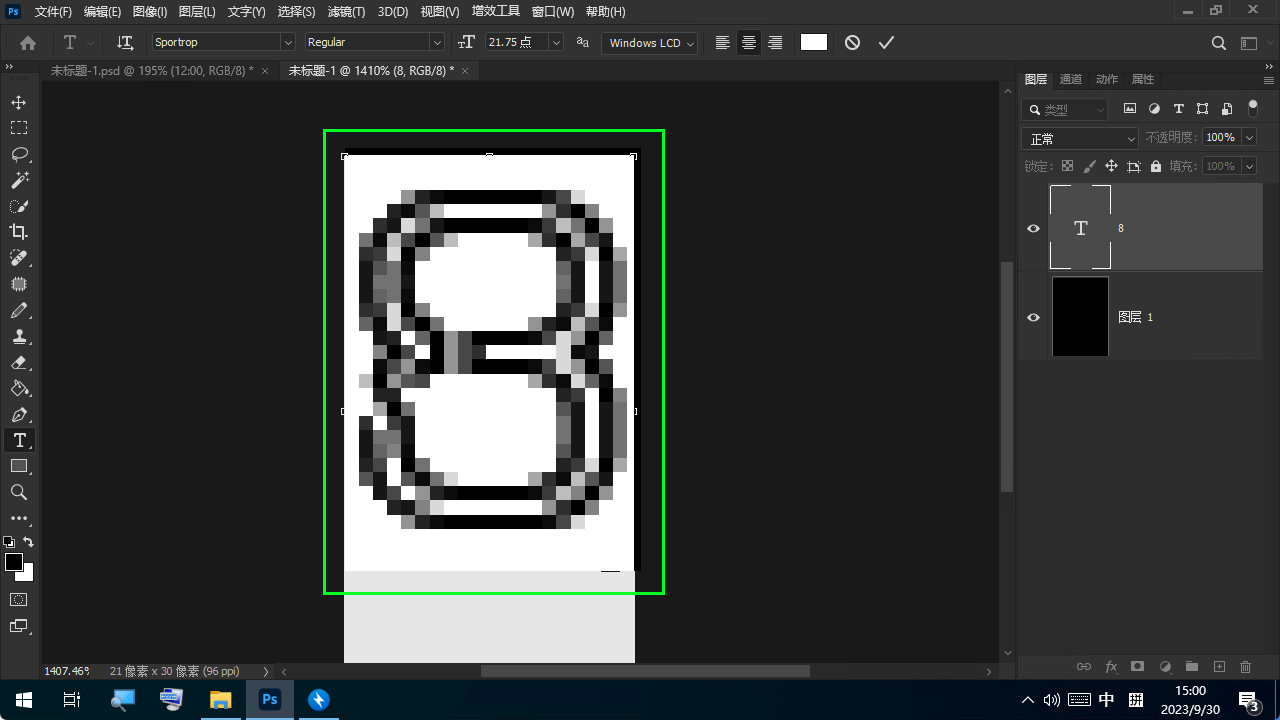Toggle center text alignment
The image size is (1280, 720).
tap(748, 43)
